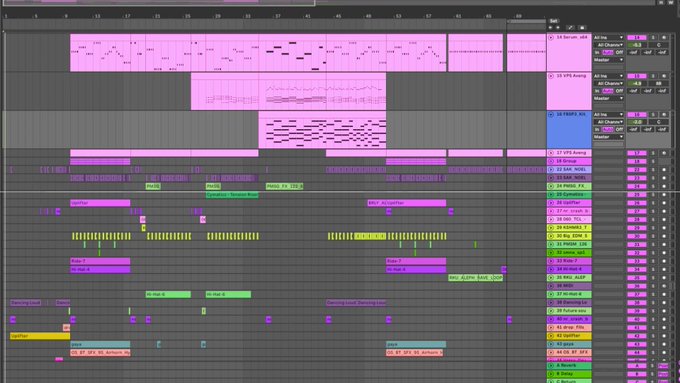The image size is (680, 383).
Task: Arm track 26 Uplifter for recording
Action: pos(664,203)
